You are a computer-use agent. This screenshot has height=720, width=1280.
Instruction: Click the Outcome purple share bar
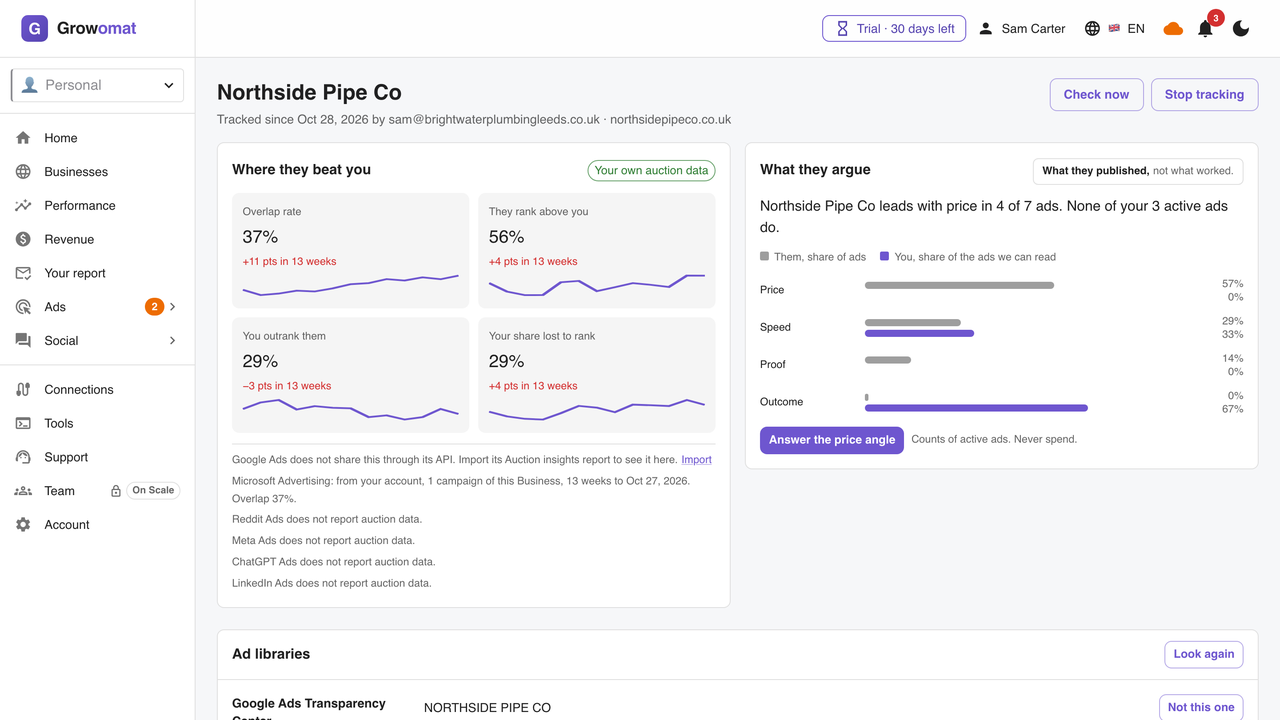(976, 408)
